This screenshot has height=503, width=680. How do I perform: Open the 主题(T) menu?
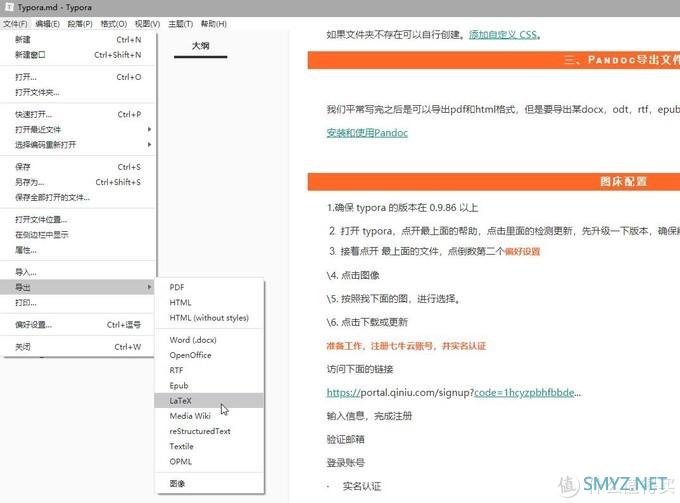click(x=180, y=24)
